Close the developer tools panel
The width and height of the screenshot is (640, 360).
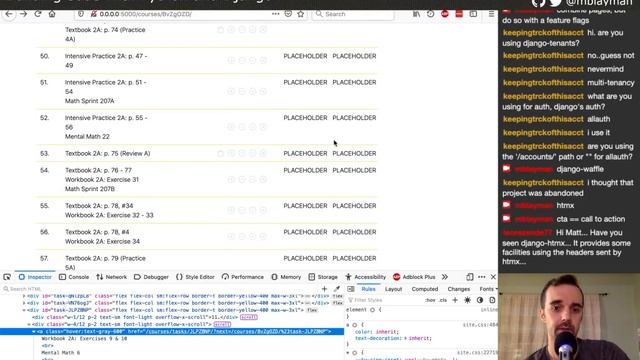[x=493, y=277]
